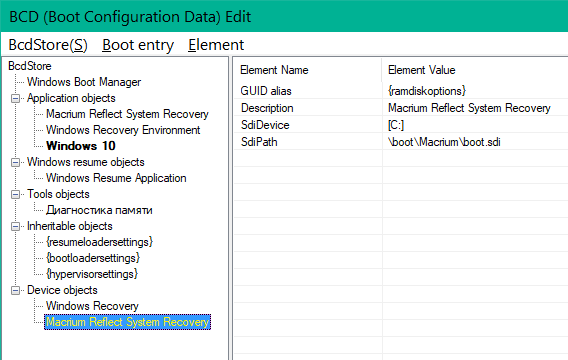Click the Element Value column header
This screenshot has width=568, height=360.
pos(475,70)
